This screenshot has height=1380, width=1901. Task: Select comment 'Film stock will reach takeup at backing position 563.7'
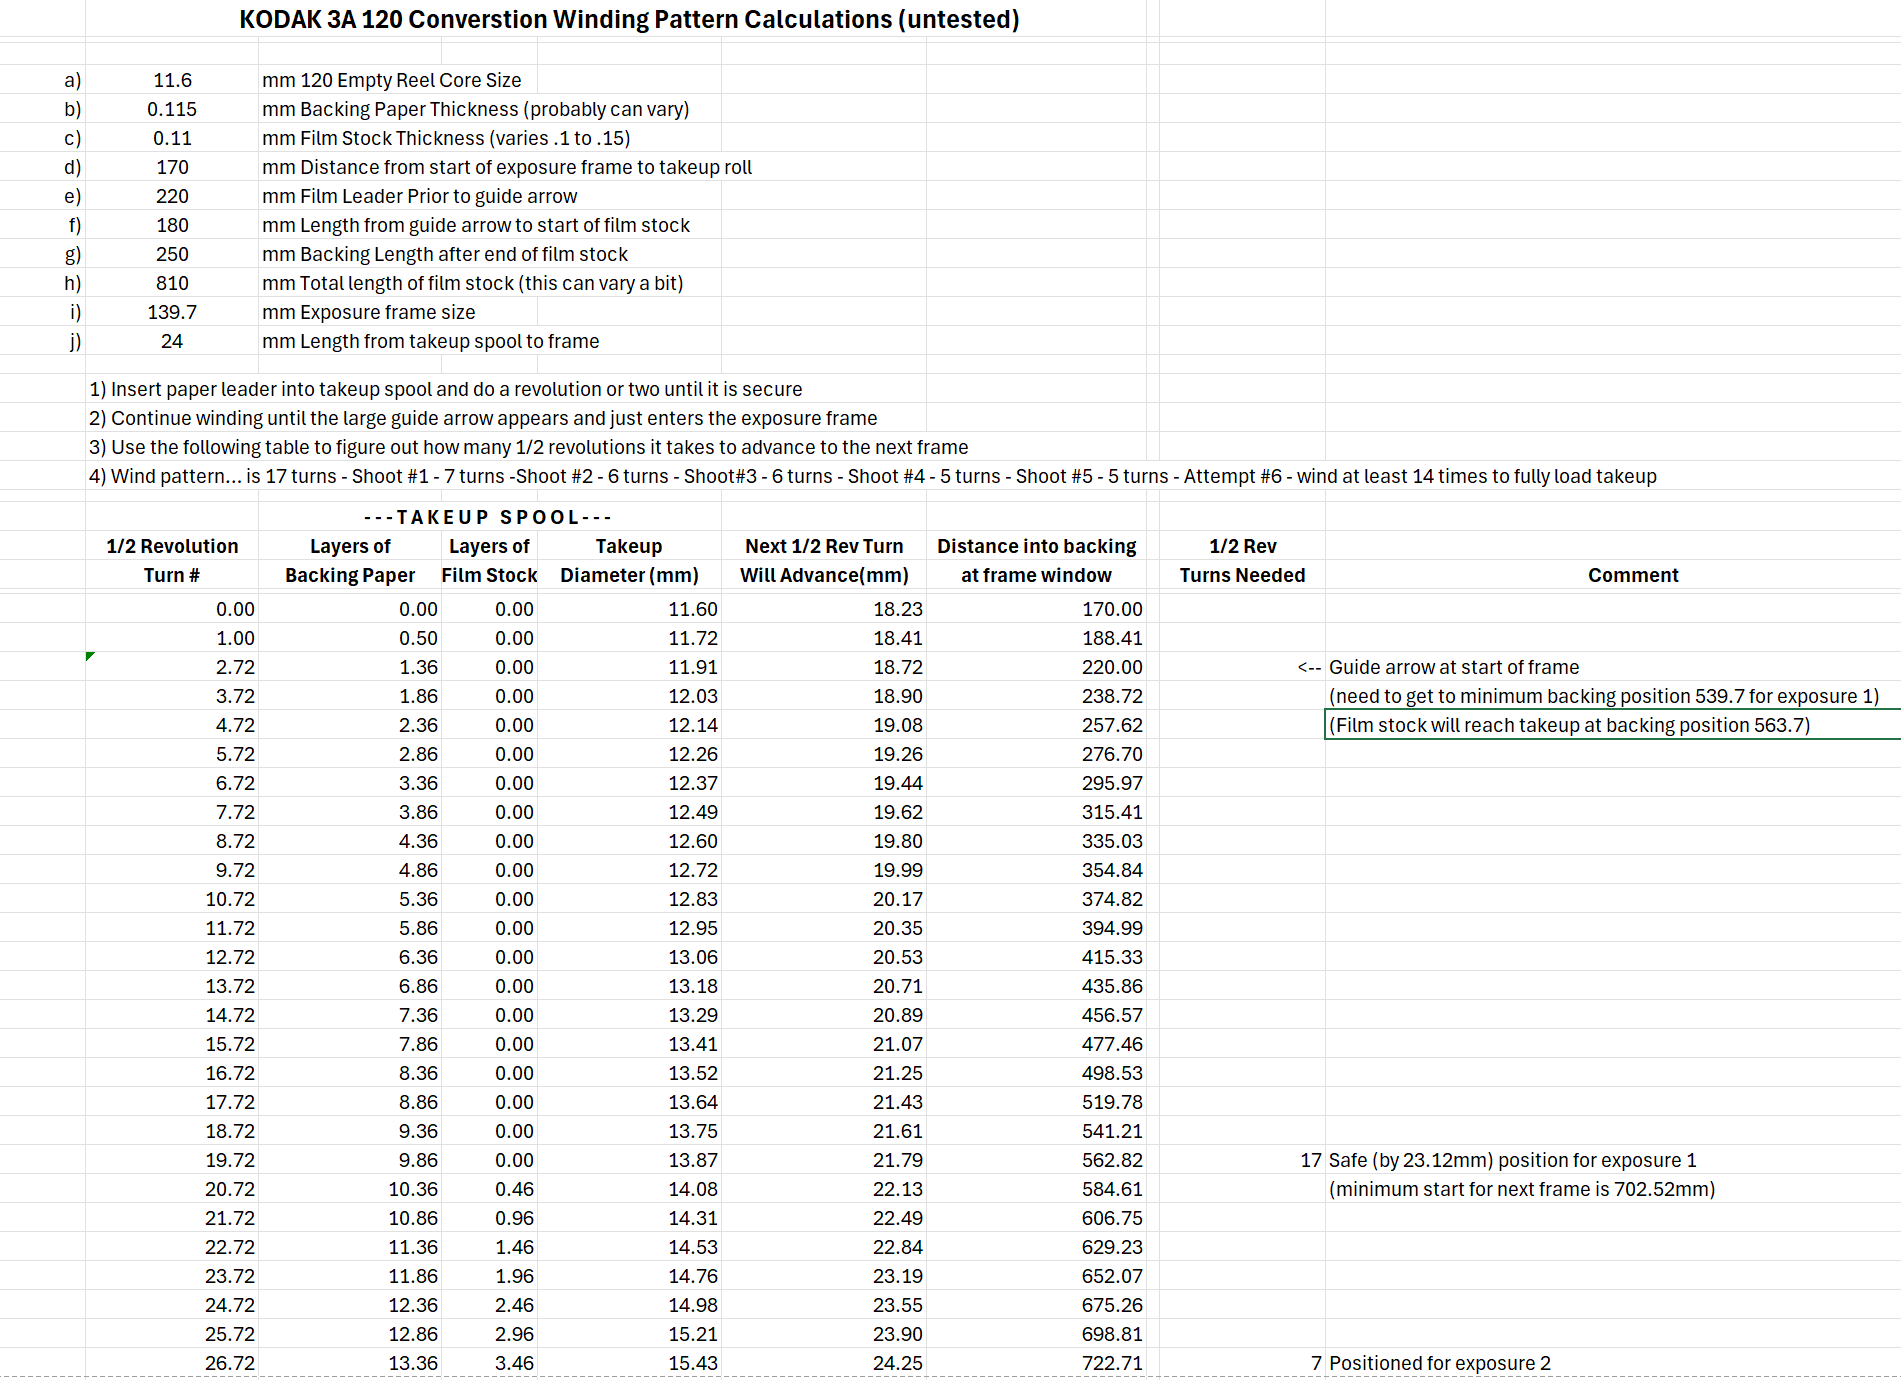pos(1570,725)
